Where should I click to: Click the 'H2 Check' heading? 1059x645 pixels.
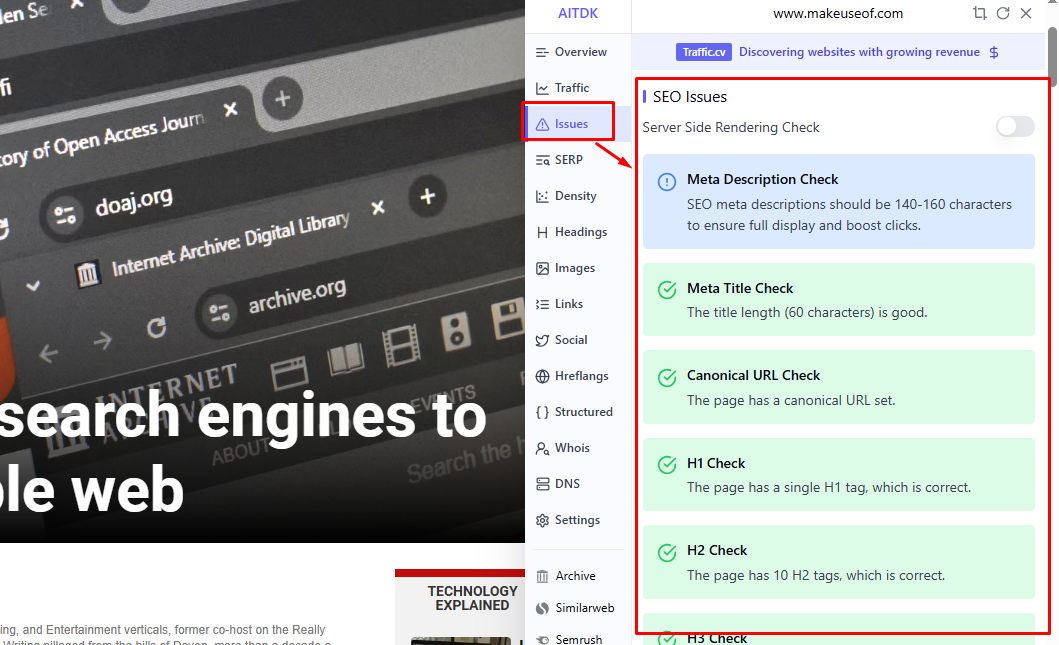click(x=717, y=550)
